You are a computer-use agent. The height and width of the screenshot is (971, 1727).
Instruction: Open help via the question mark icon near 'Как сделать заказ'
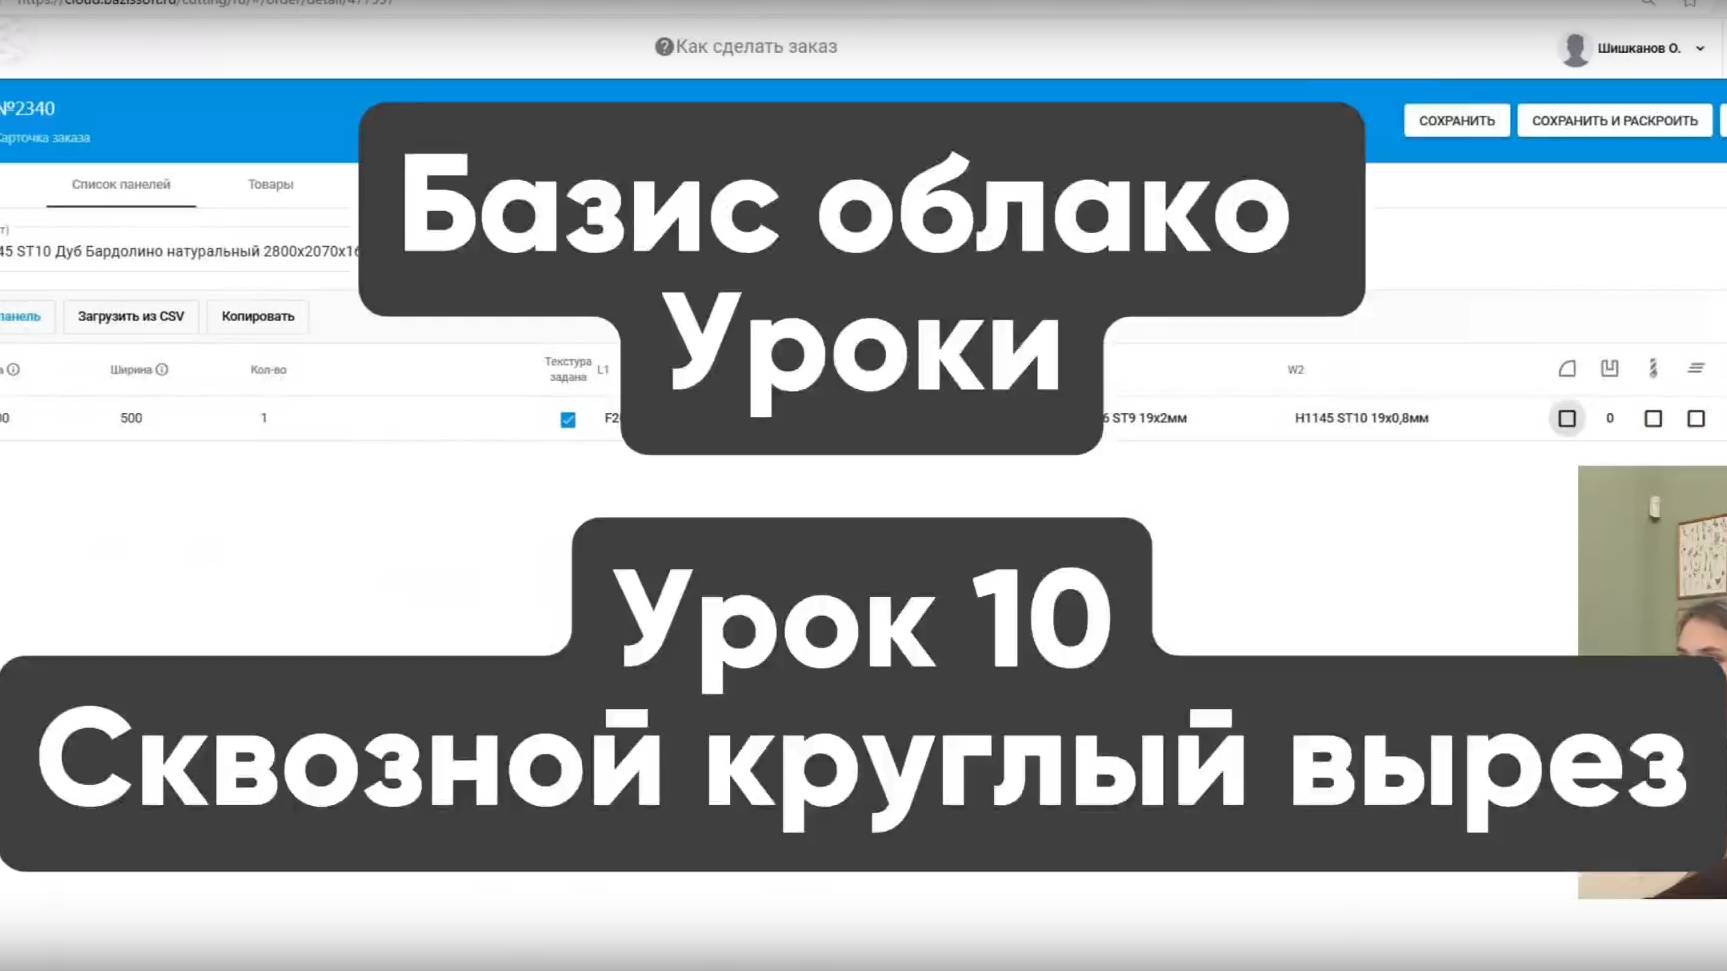[x=666, y=46]
